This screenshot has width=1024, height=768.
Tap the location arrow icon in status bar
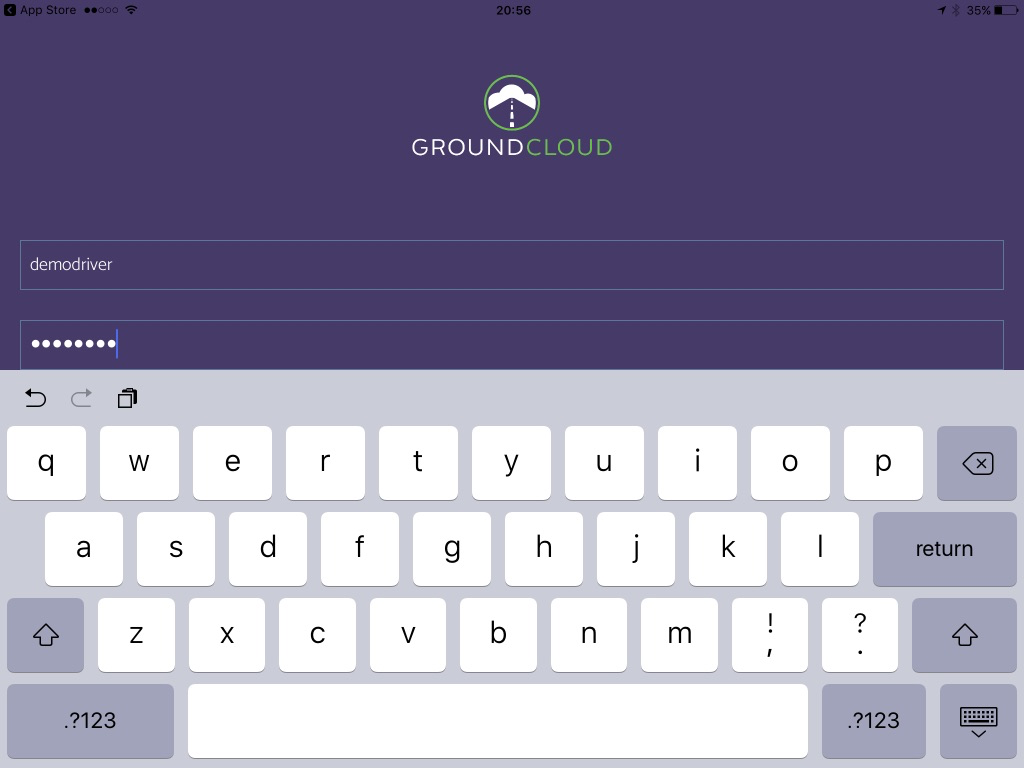pyautogui.click(x=942, y=10)
